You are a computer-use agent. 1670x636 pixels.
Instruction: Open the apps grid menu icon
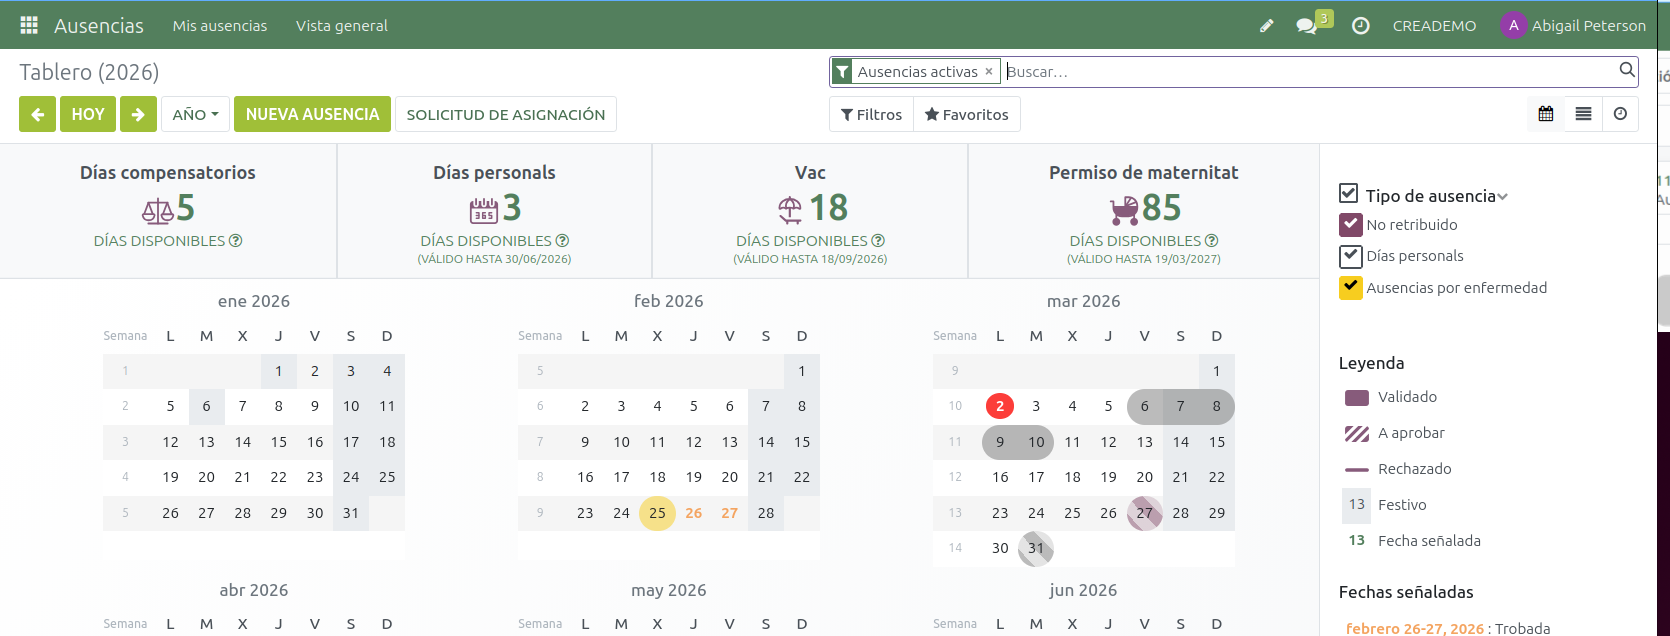click(x=29, y=25)
